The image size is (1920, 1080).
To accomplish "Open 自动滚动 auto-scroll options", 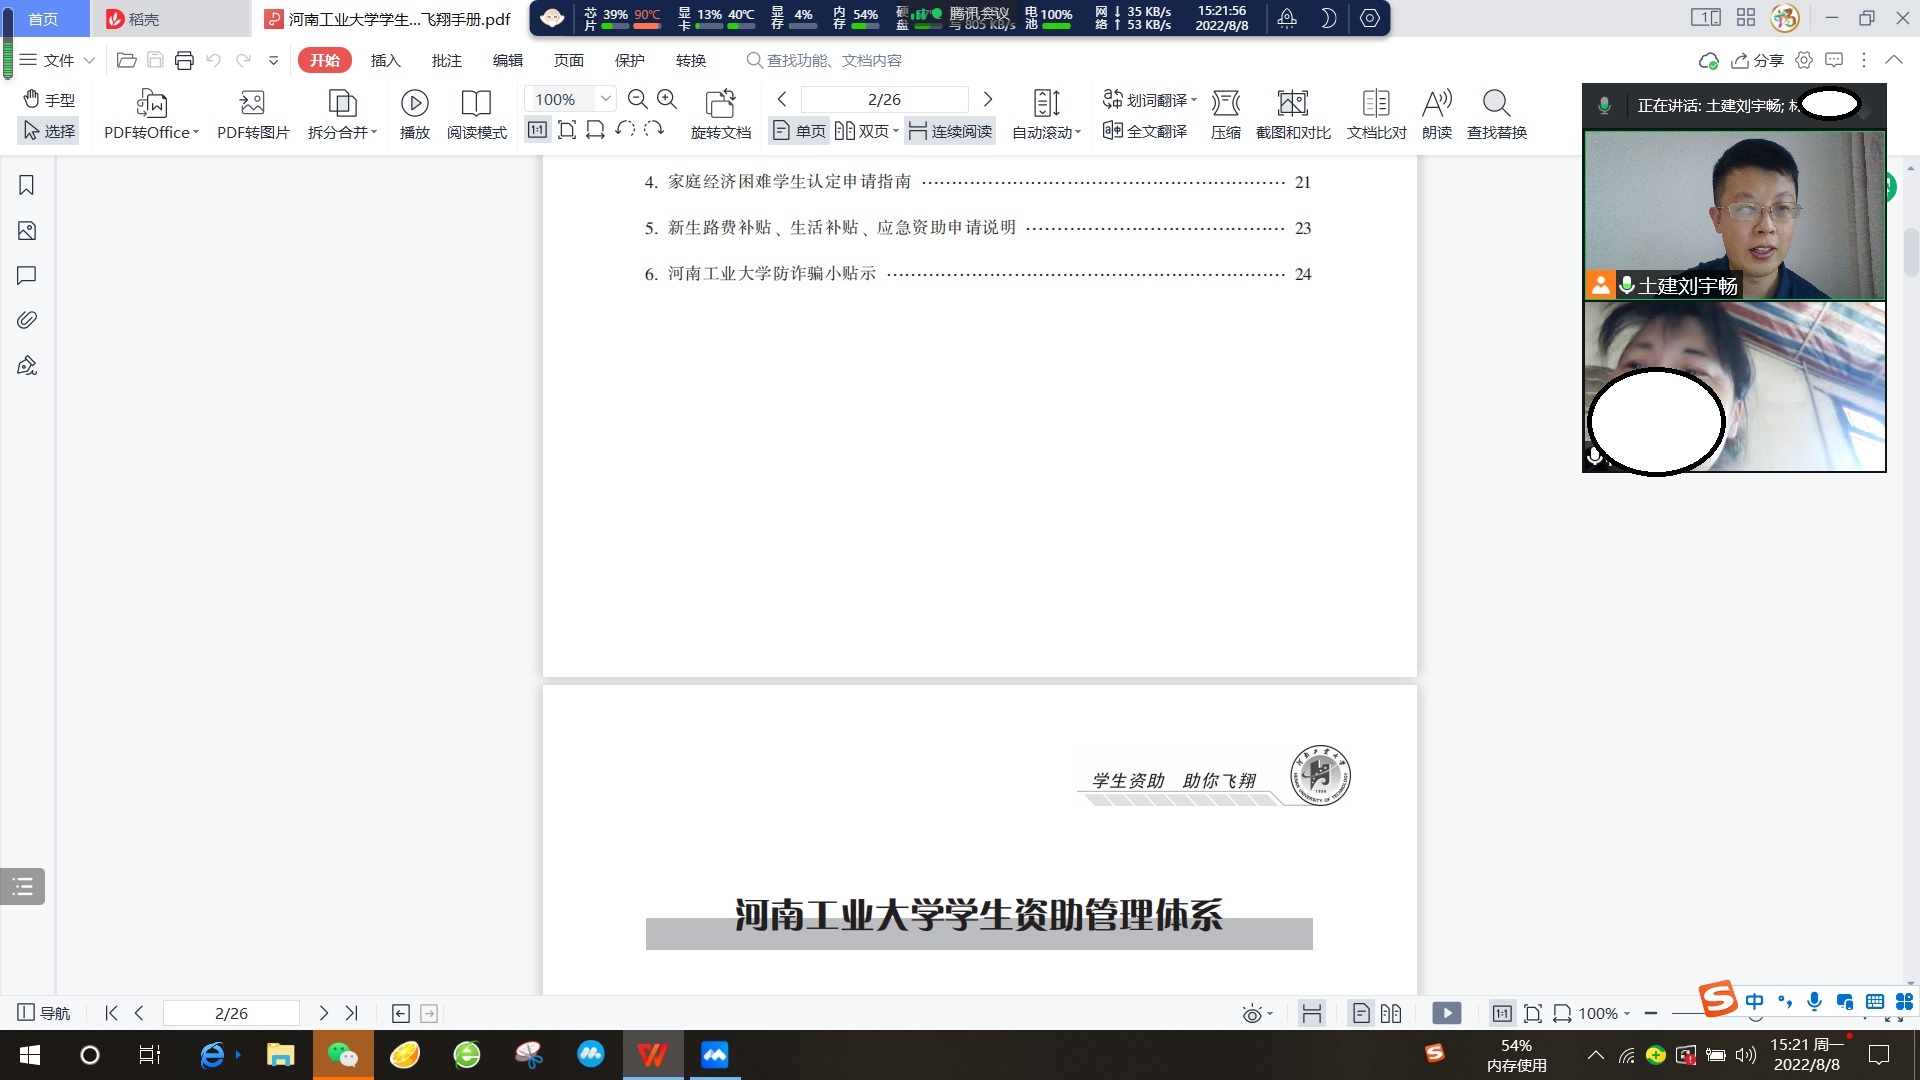I will (x=1046, y=115).
